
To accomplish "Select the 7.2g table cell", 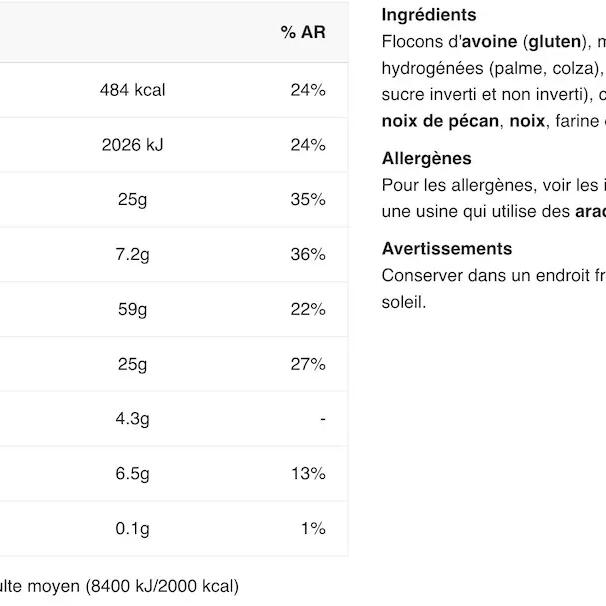I will (x=132, y=254).
